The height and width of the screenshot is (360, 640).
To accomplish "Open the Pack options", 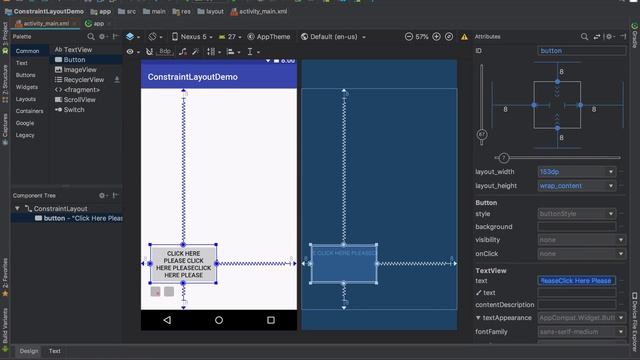I will click(213, 51).
